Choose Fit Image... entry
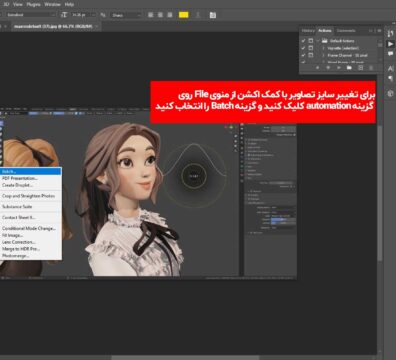396x360 pixels. point(31,235)
